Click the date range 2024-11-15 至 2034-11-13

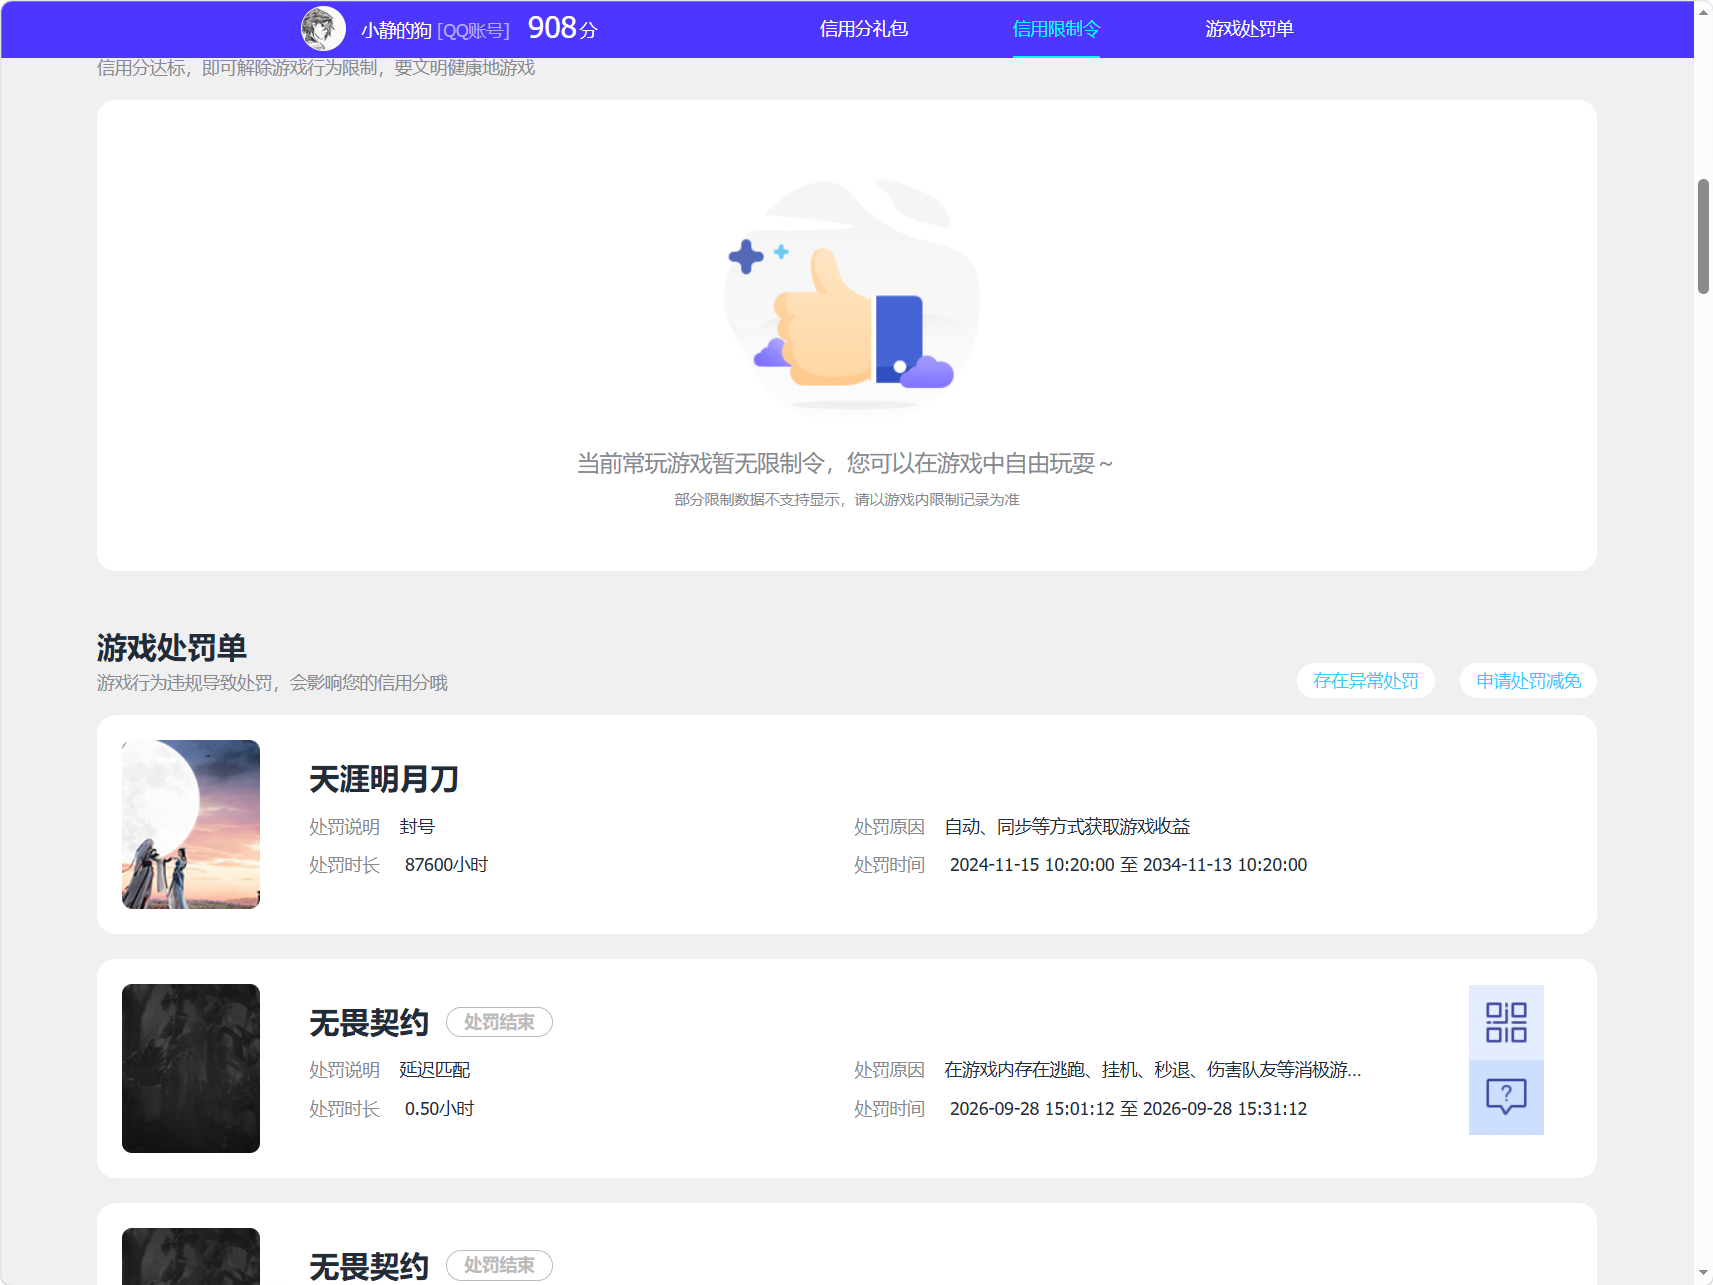(1128, 865)
